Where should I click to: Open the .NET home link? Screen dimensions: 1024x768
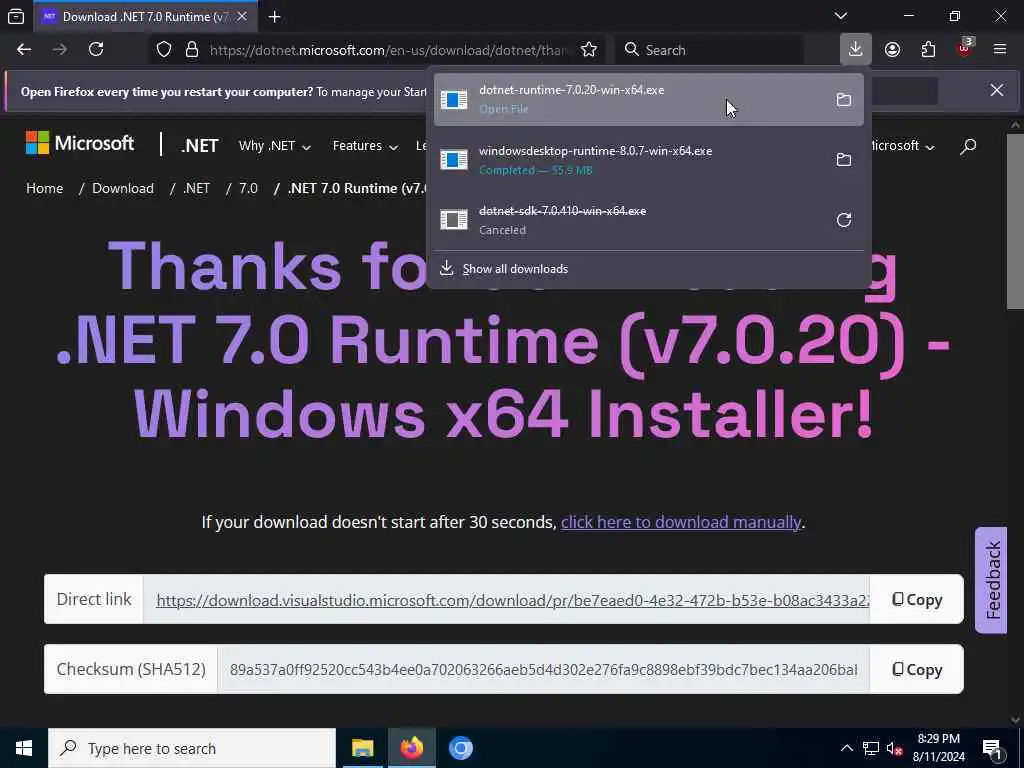pyautogui.click(x=200, y=146)
